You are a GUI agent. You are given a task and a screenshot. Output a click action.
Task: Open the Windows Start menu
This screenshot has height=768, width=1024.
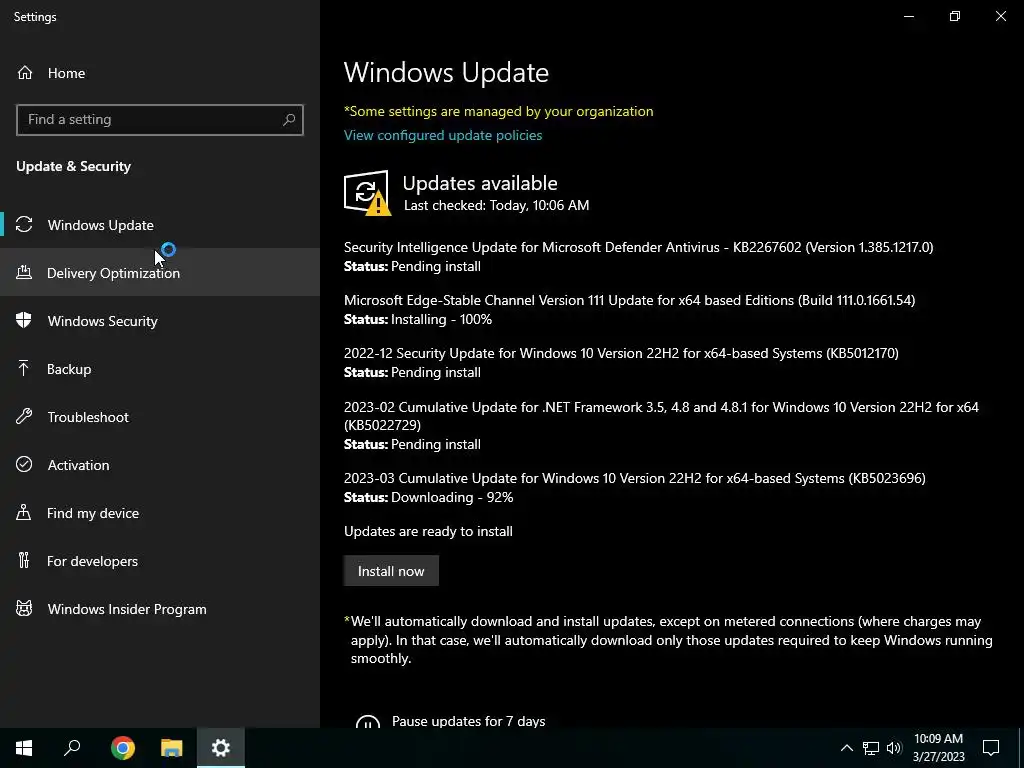24,748
